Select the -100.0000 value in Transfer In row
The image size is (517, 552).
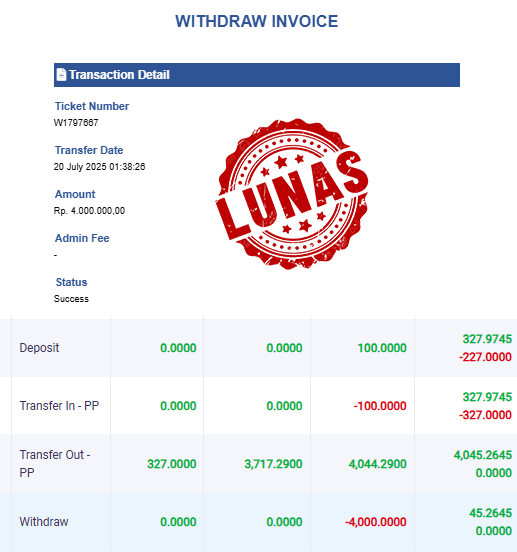pyautogui.click(x=380, y=406)
